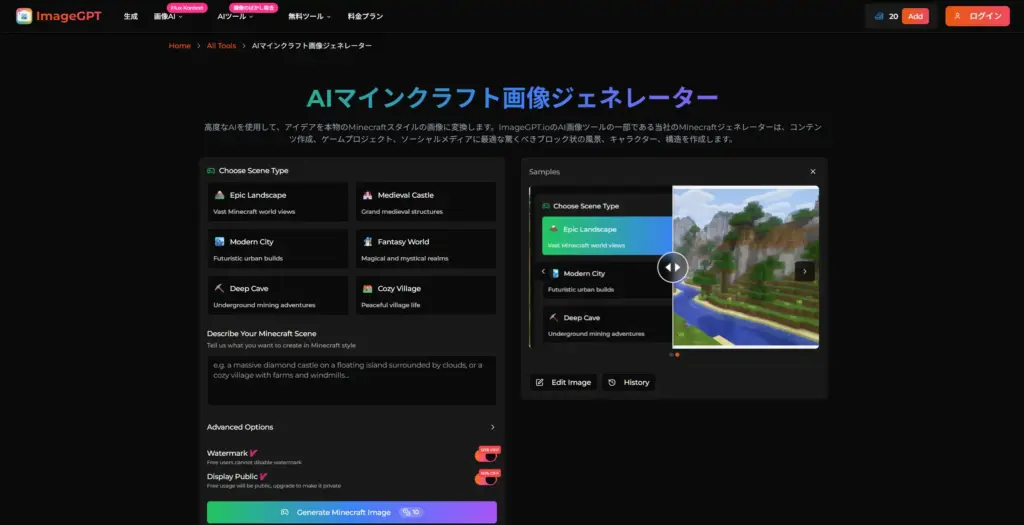Select the Cozy Village scene card
Viewport: 1024px width, 525px height.
coord(426,295)
